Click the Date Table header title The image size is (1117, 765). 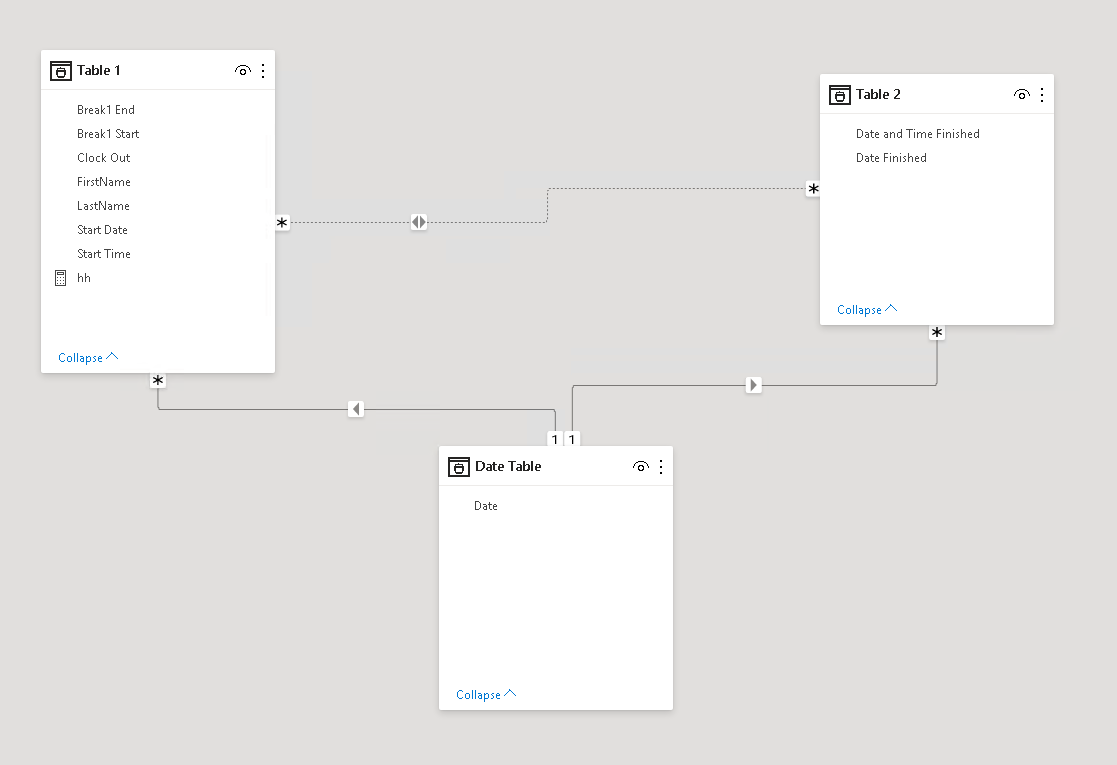(x=508, y=467)
